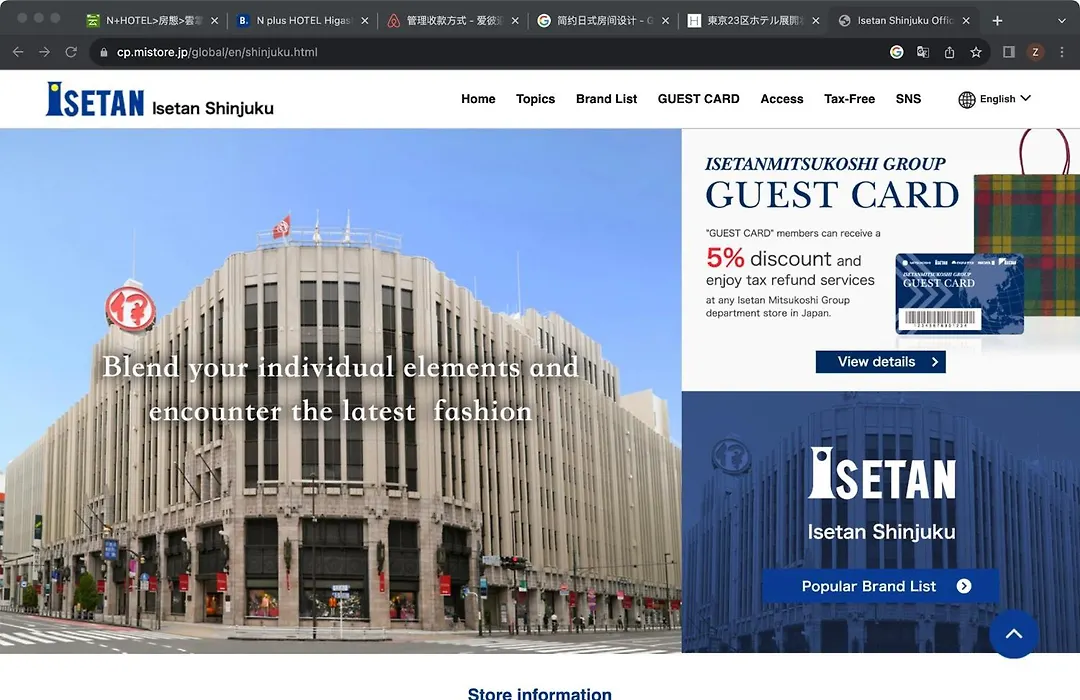
Task: Open the share icon in address bar
Action: (x=949, y=52)
